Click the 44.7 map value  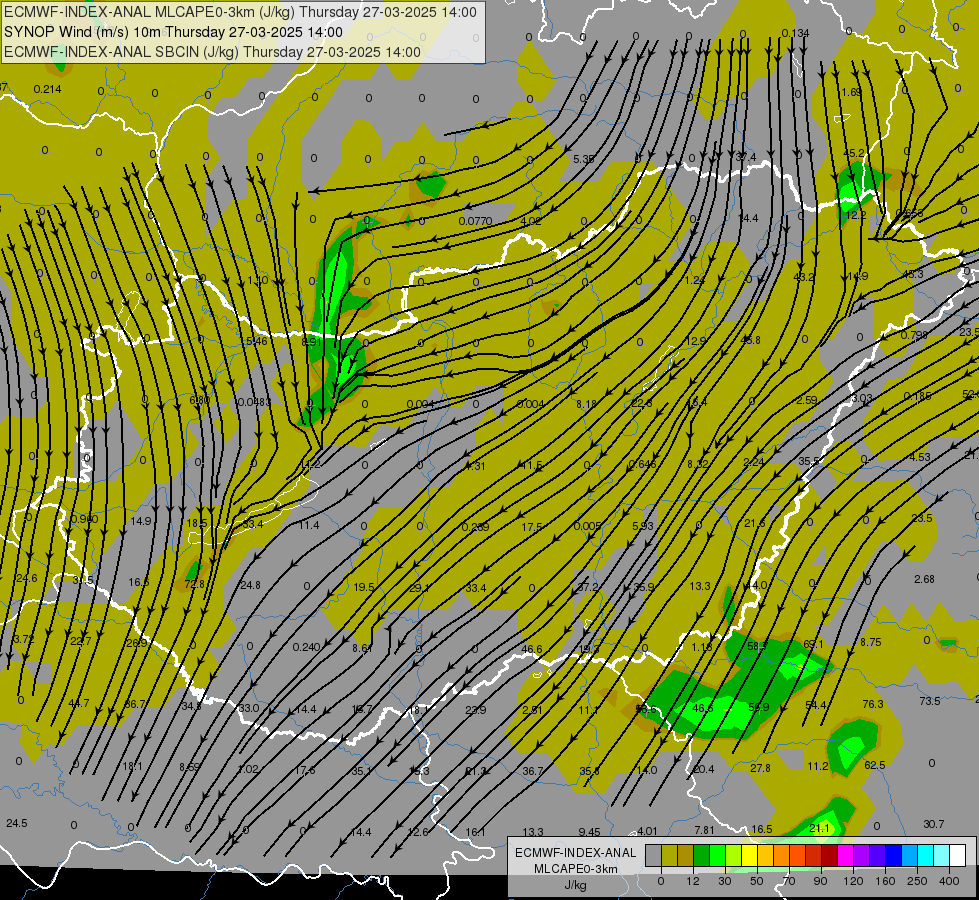coord(79,703)
